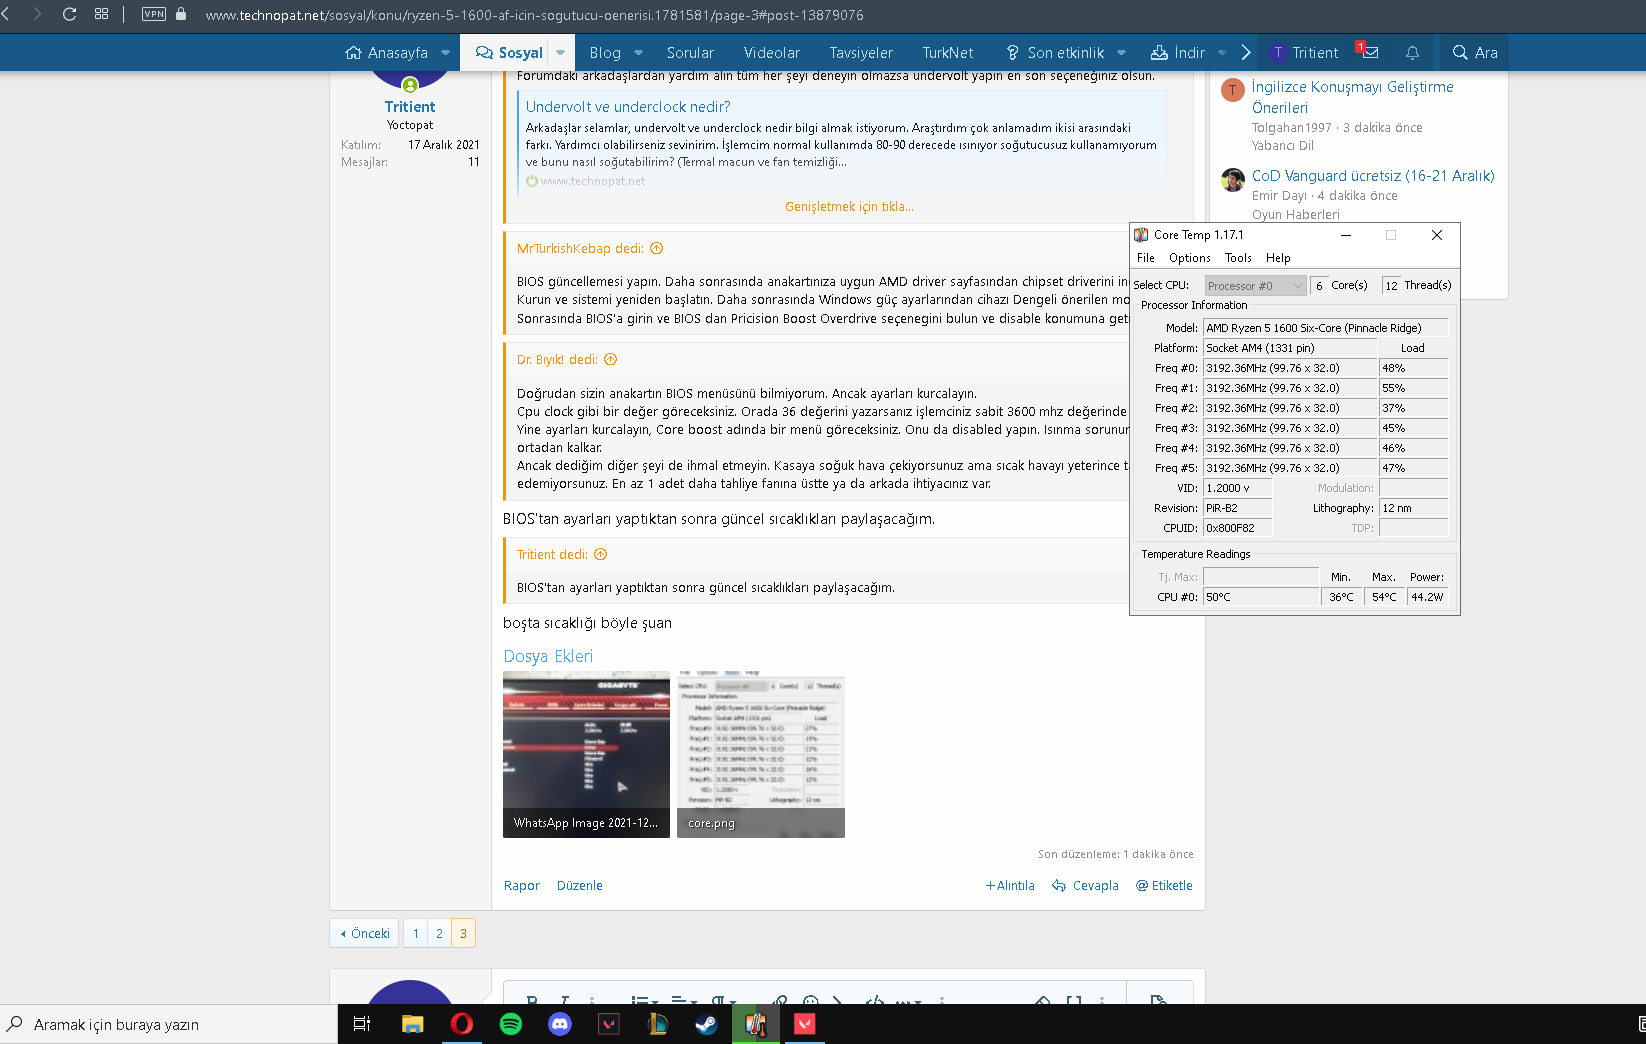
Task: Click +Alıntıla to quote the post
Action: click(1010, 886)
